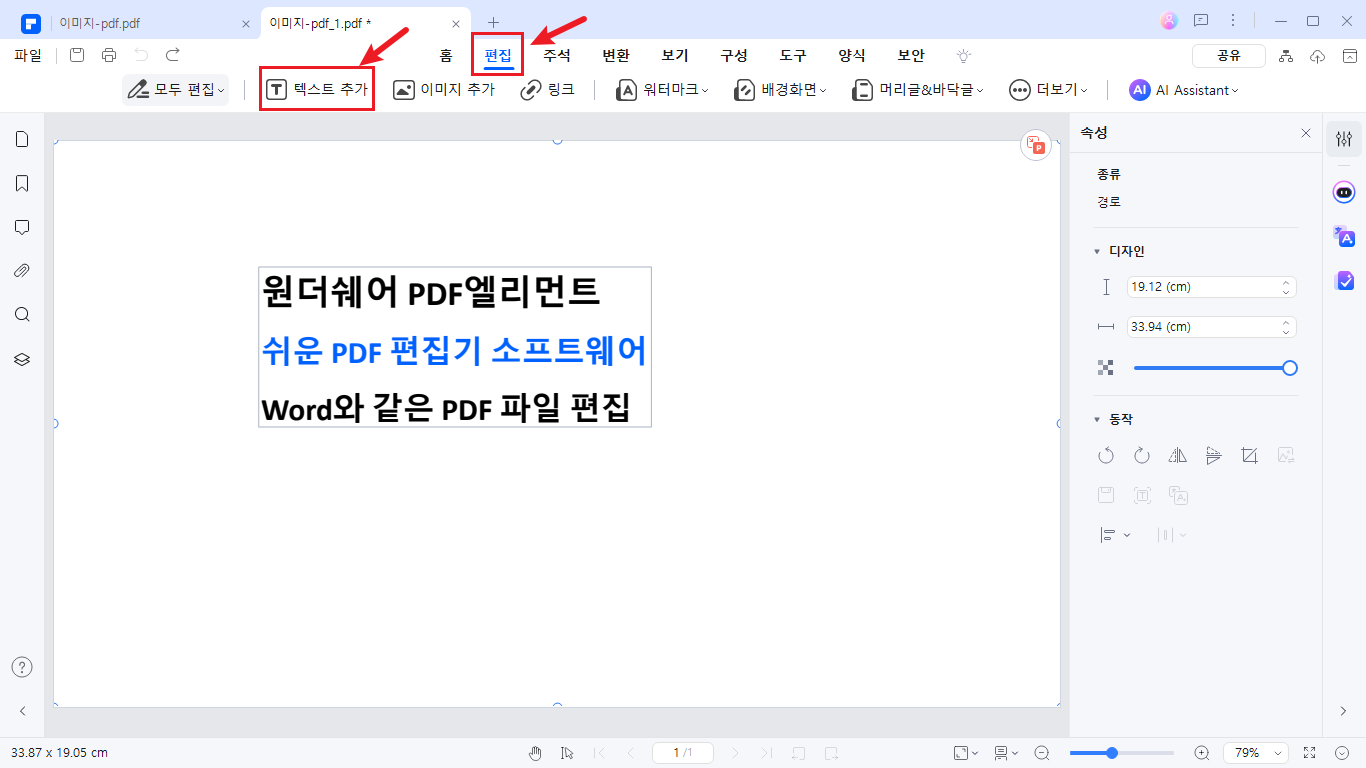Click the print icon

(109, 55)
